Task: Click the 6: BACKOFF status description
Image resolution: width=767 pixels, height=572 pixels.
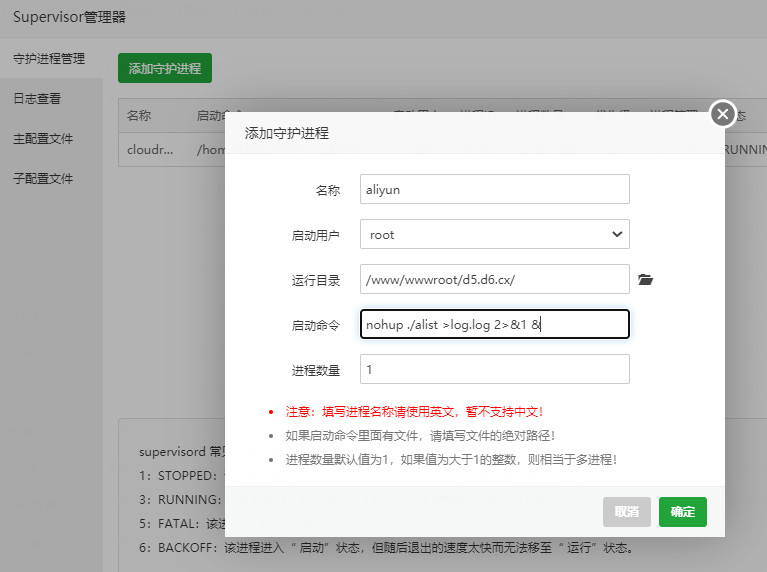Action: coord(386,548)
